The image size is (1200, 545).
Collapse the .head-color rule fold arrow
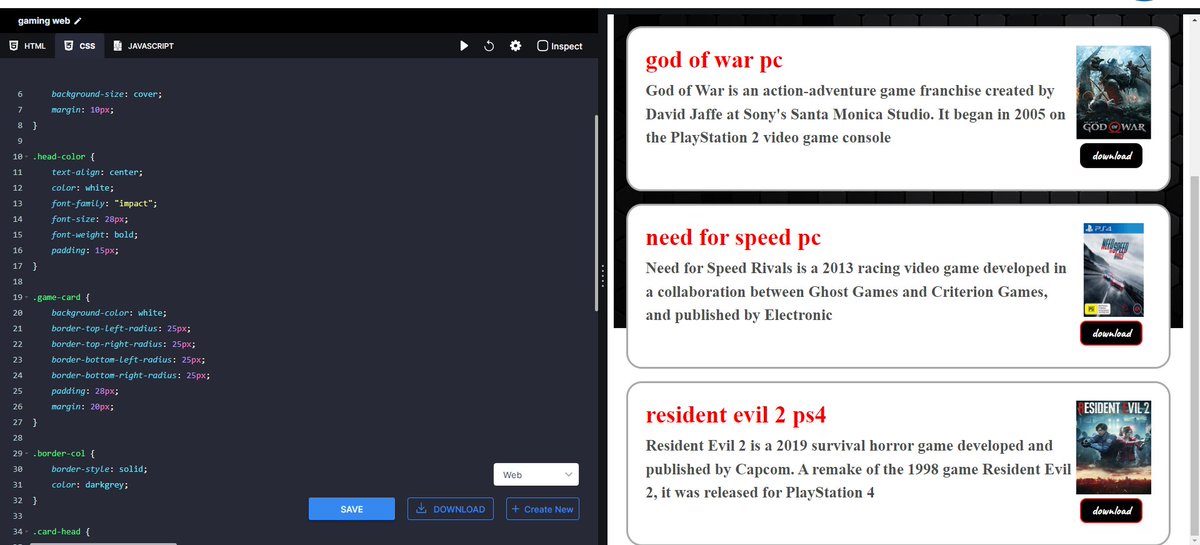27,157
